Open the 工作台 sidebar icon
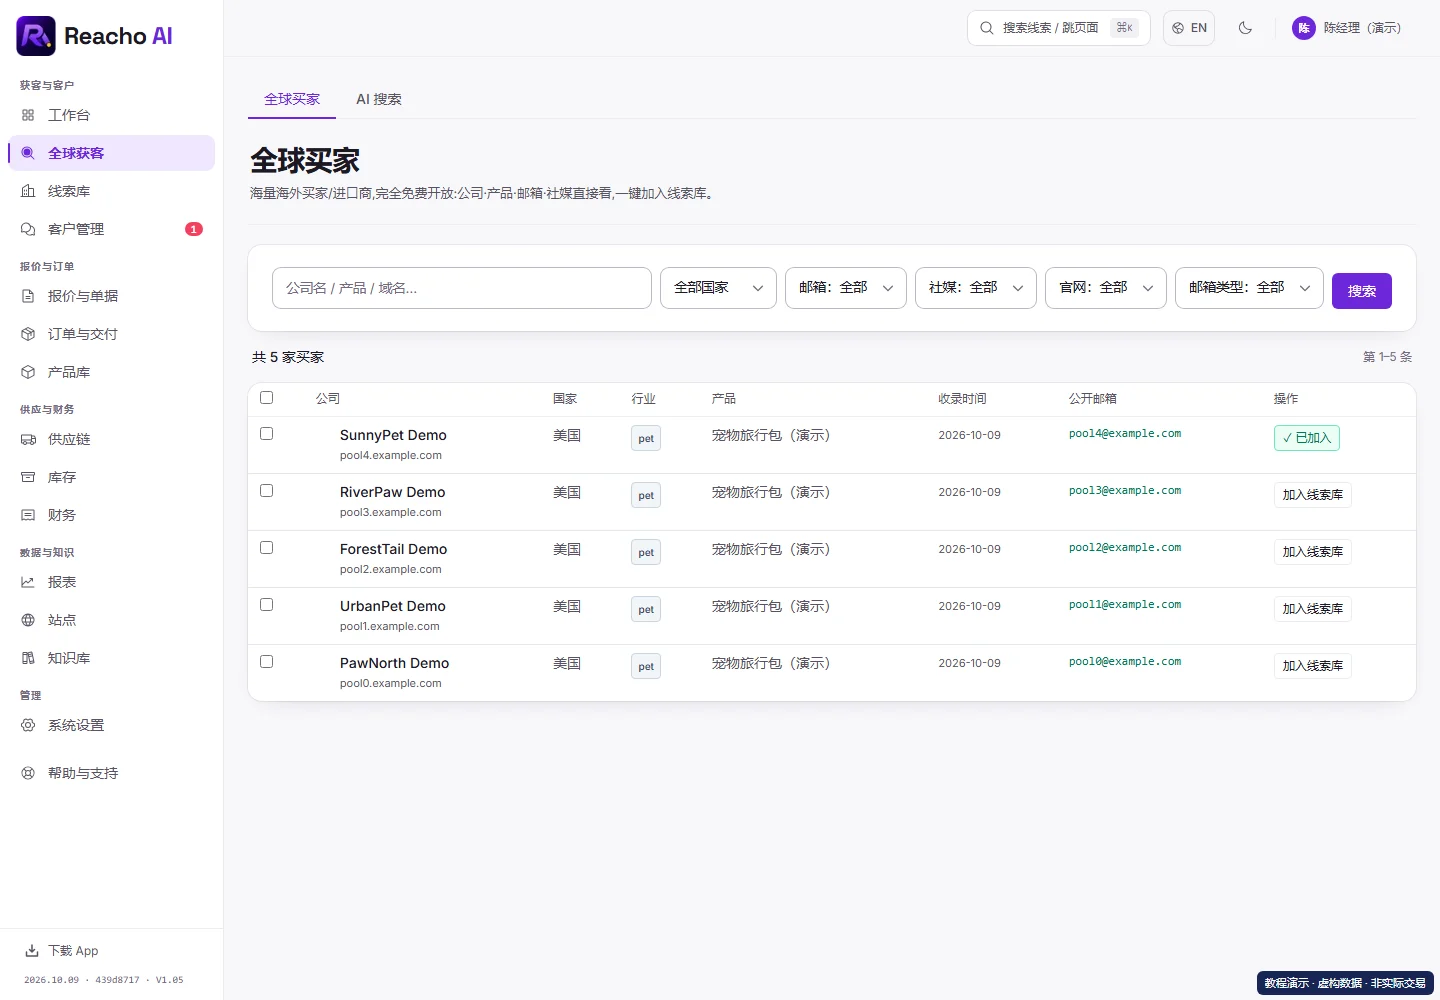1440x1000 pixels. tap(28, 115)
